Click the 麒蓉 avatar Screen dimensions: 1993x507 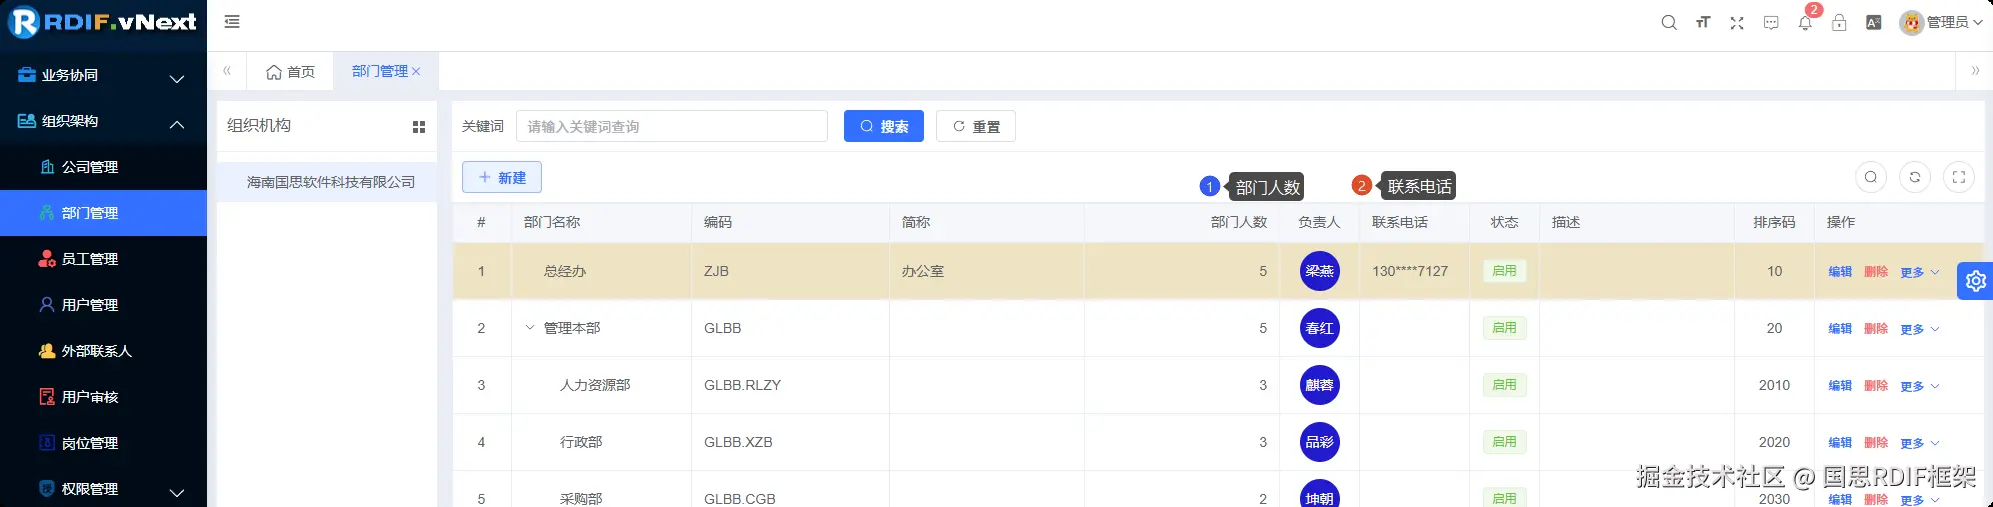click(x=1319, y=385)
